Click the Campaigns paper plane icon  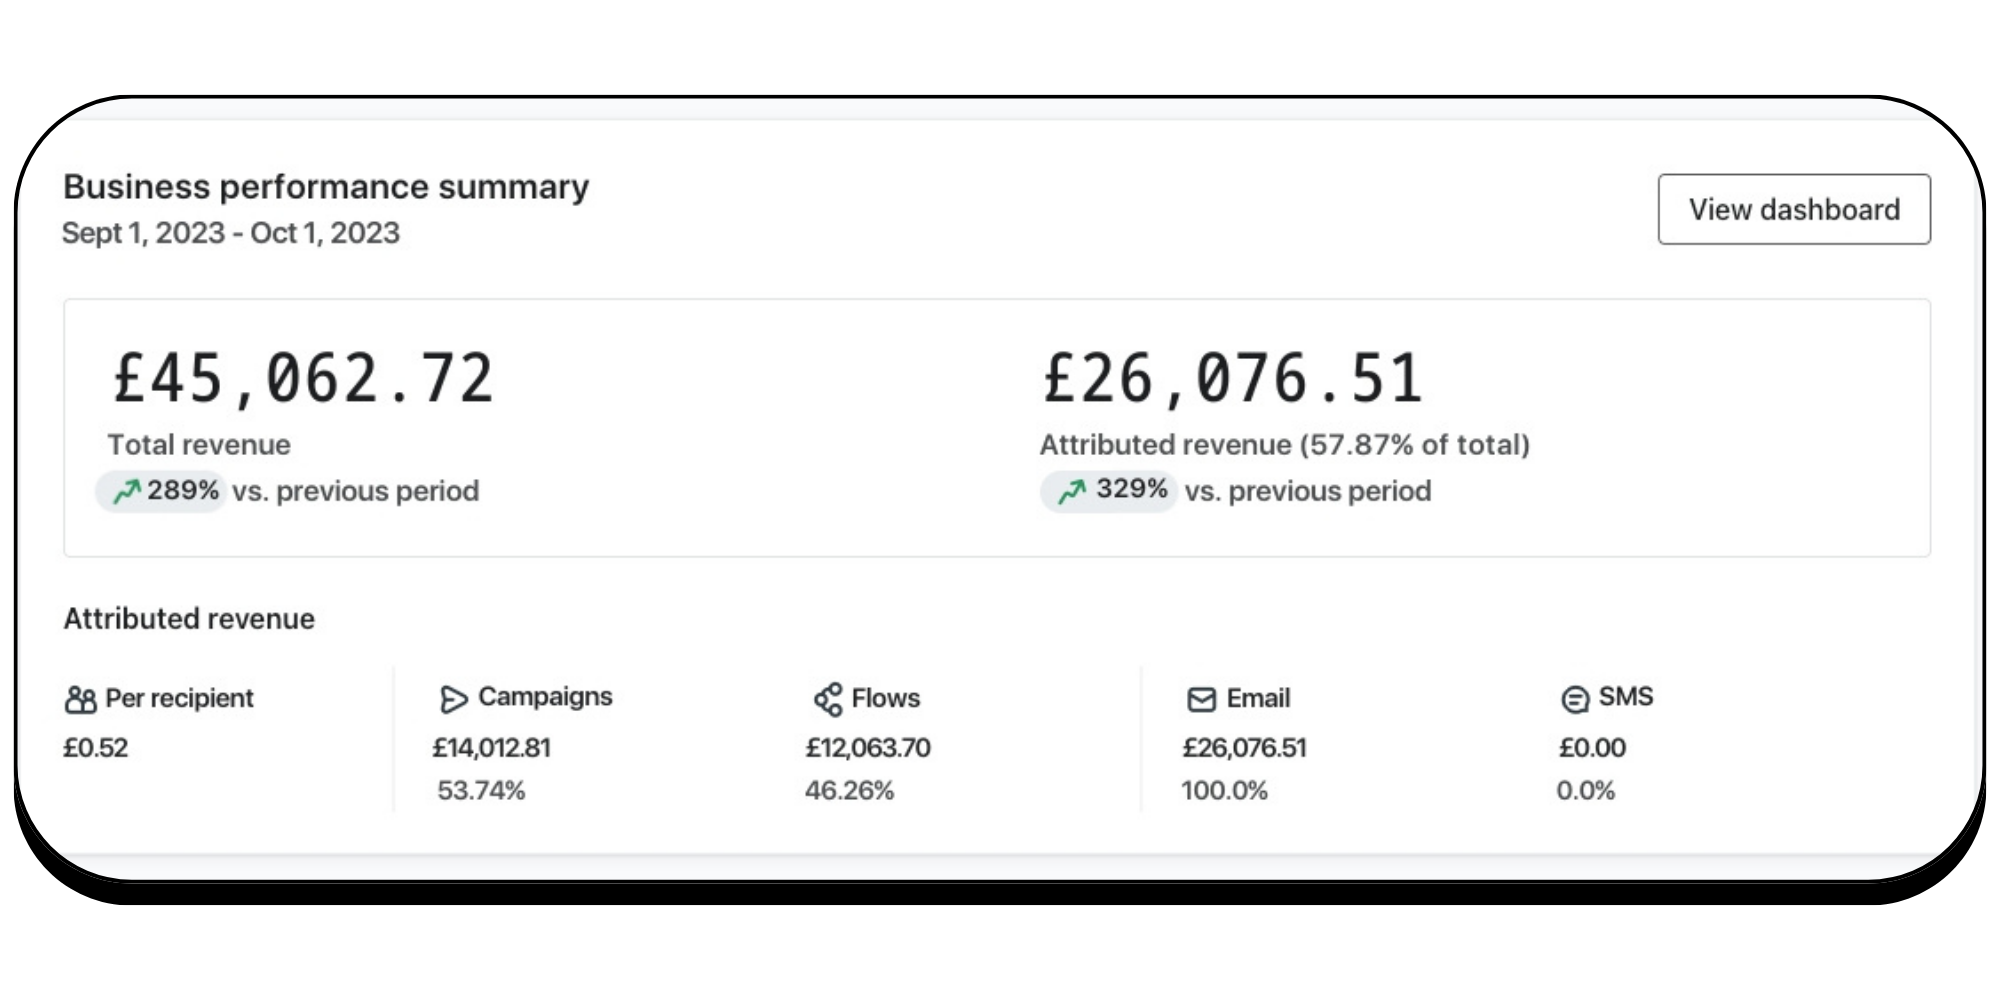click(x=453, y=699)
